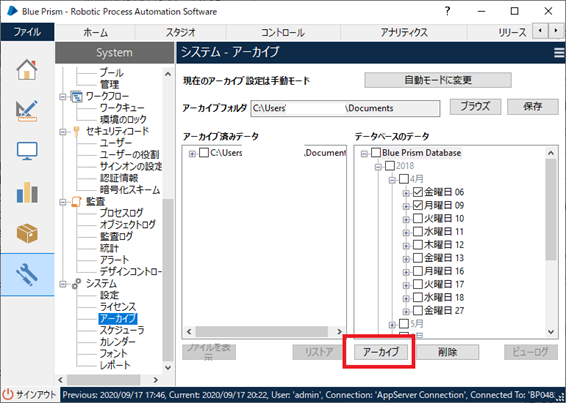Click the ブラウズ button
This screenshot has height=403, width=566.
(x=475, y=107)
